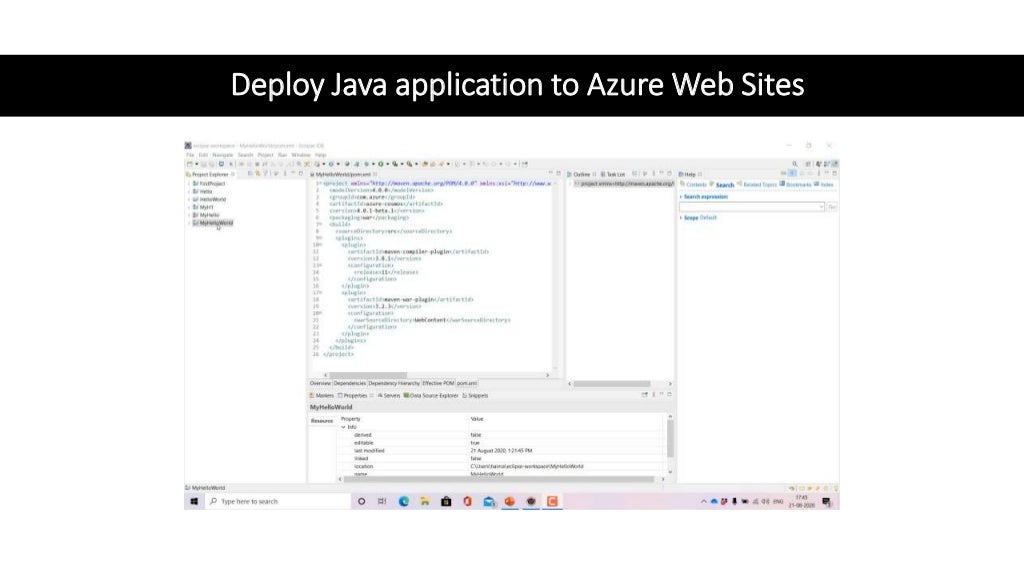Select the Overview tab of POM editor
1024x576 pixels.
coord(320,383)
